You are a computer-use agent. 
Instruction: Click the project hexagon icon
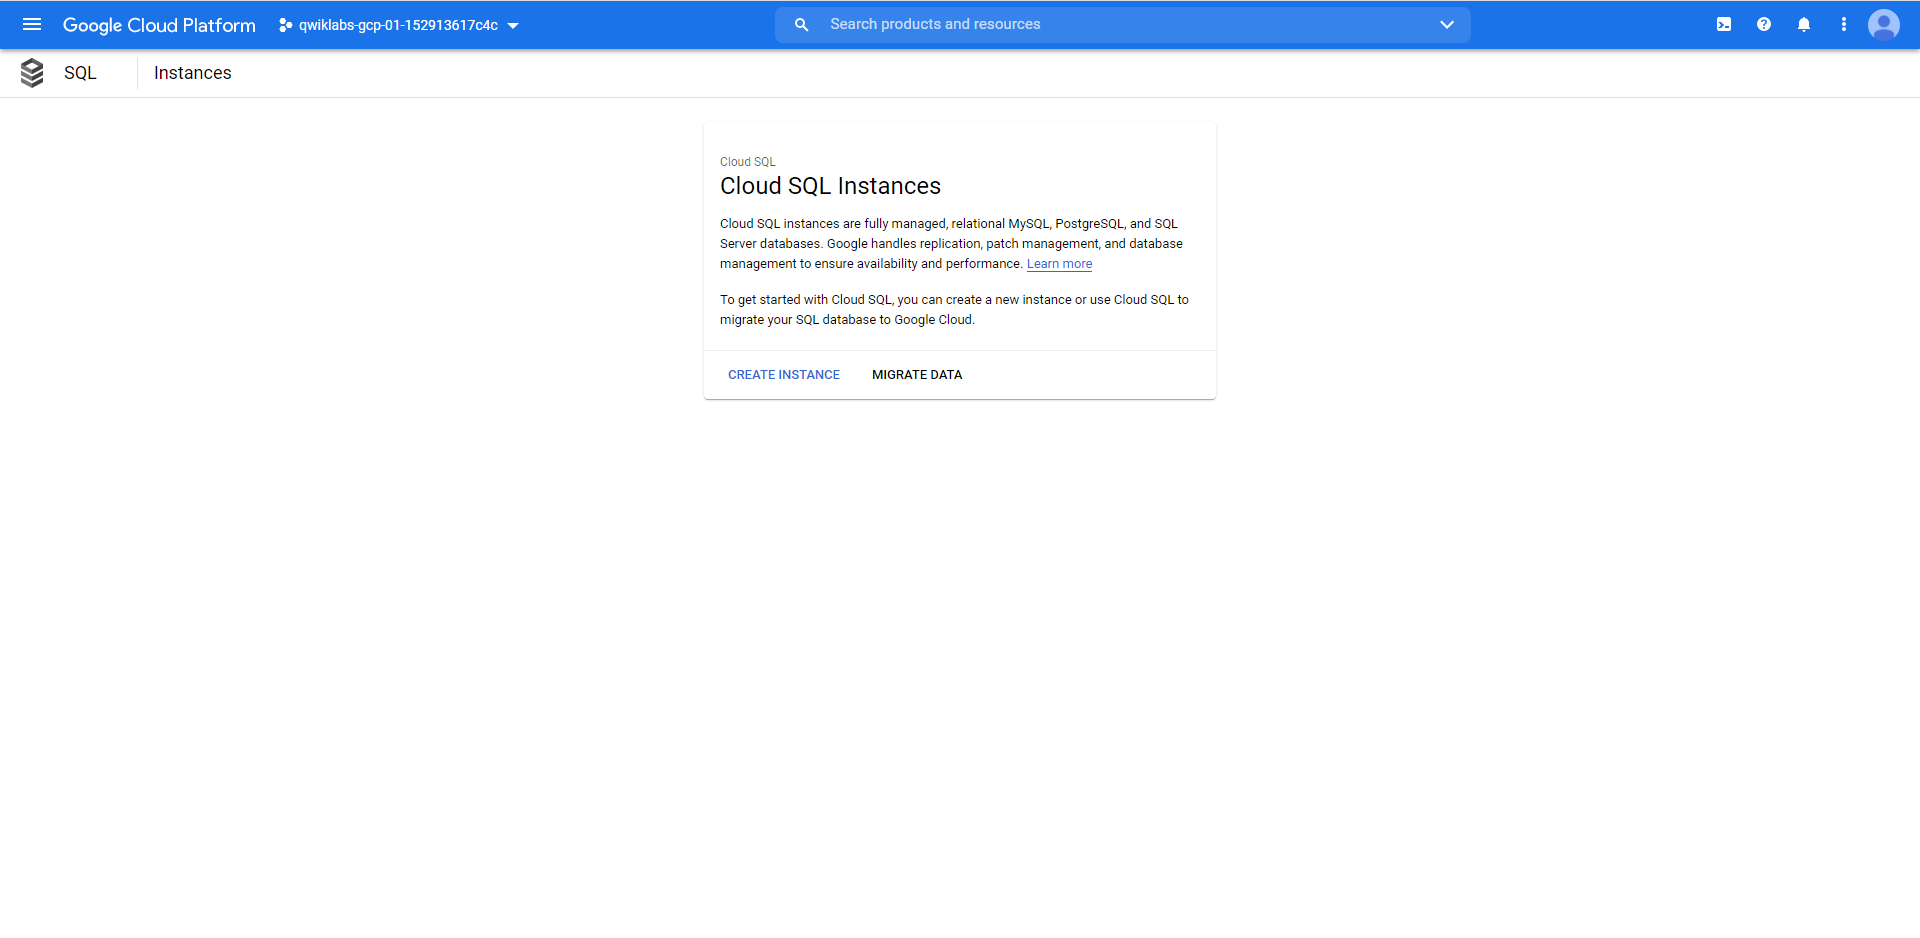pos(285,25)
